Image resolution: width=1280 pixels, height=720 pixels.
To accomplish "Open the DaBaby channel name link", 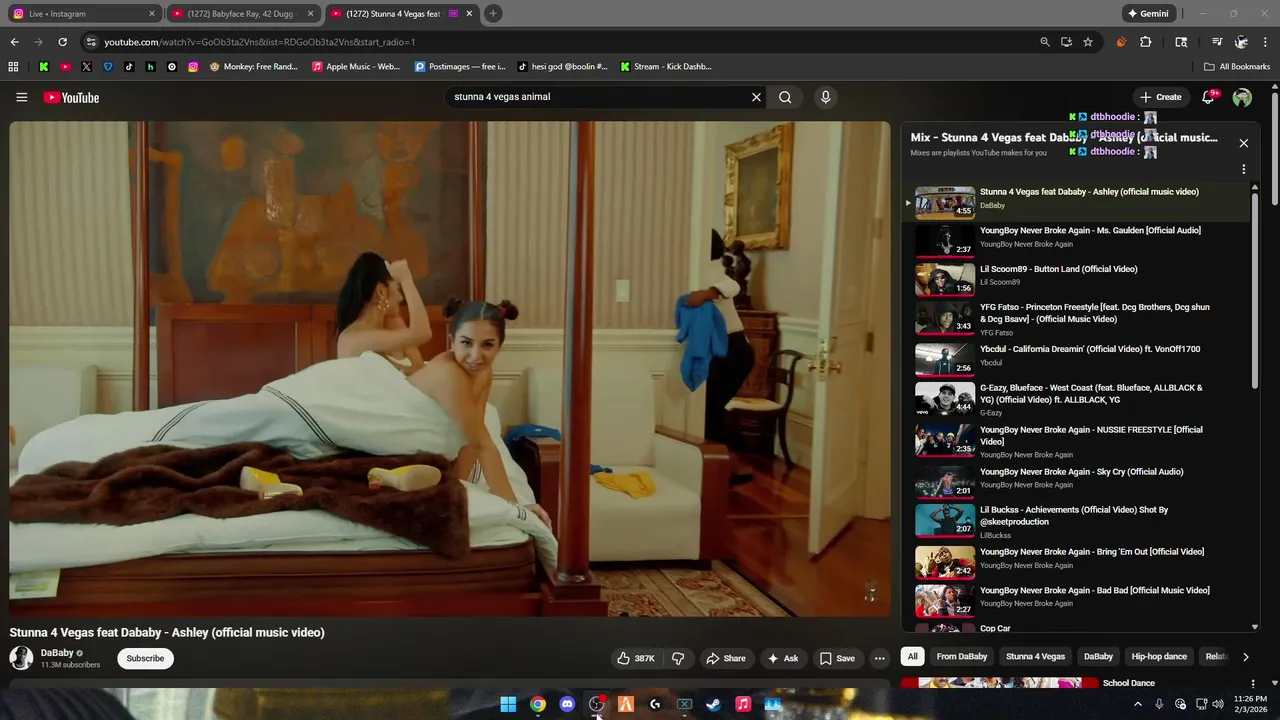I will pyautogui.click(x=57, y=653).
